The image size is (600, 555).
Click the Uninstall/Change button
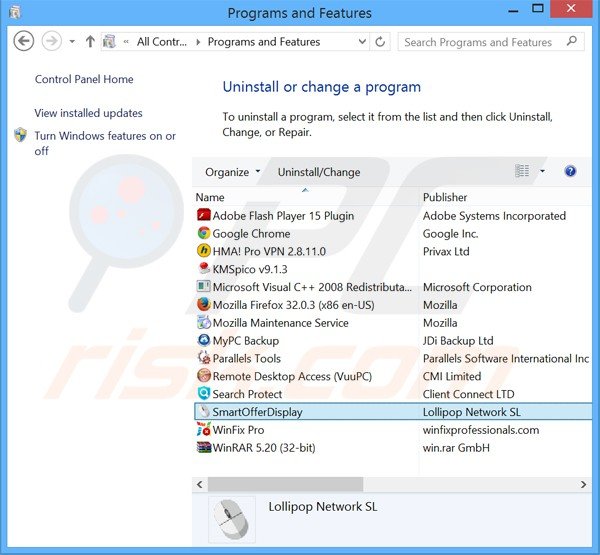pos(319,172)
